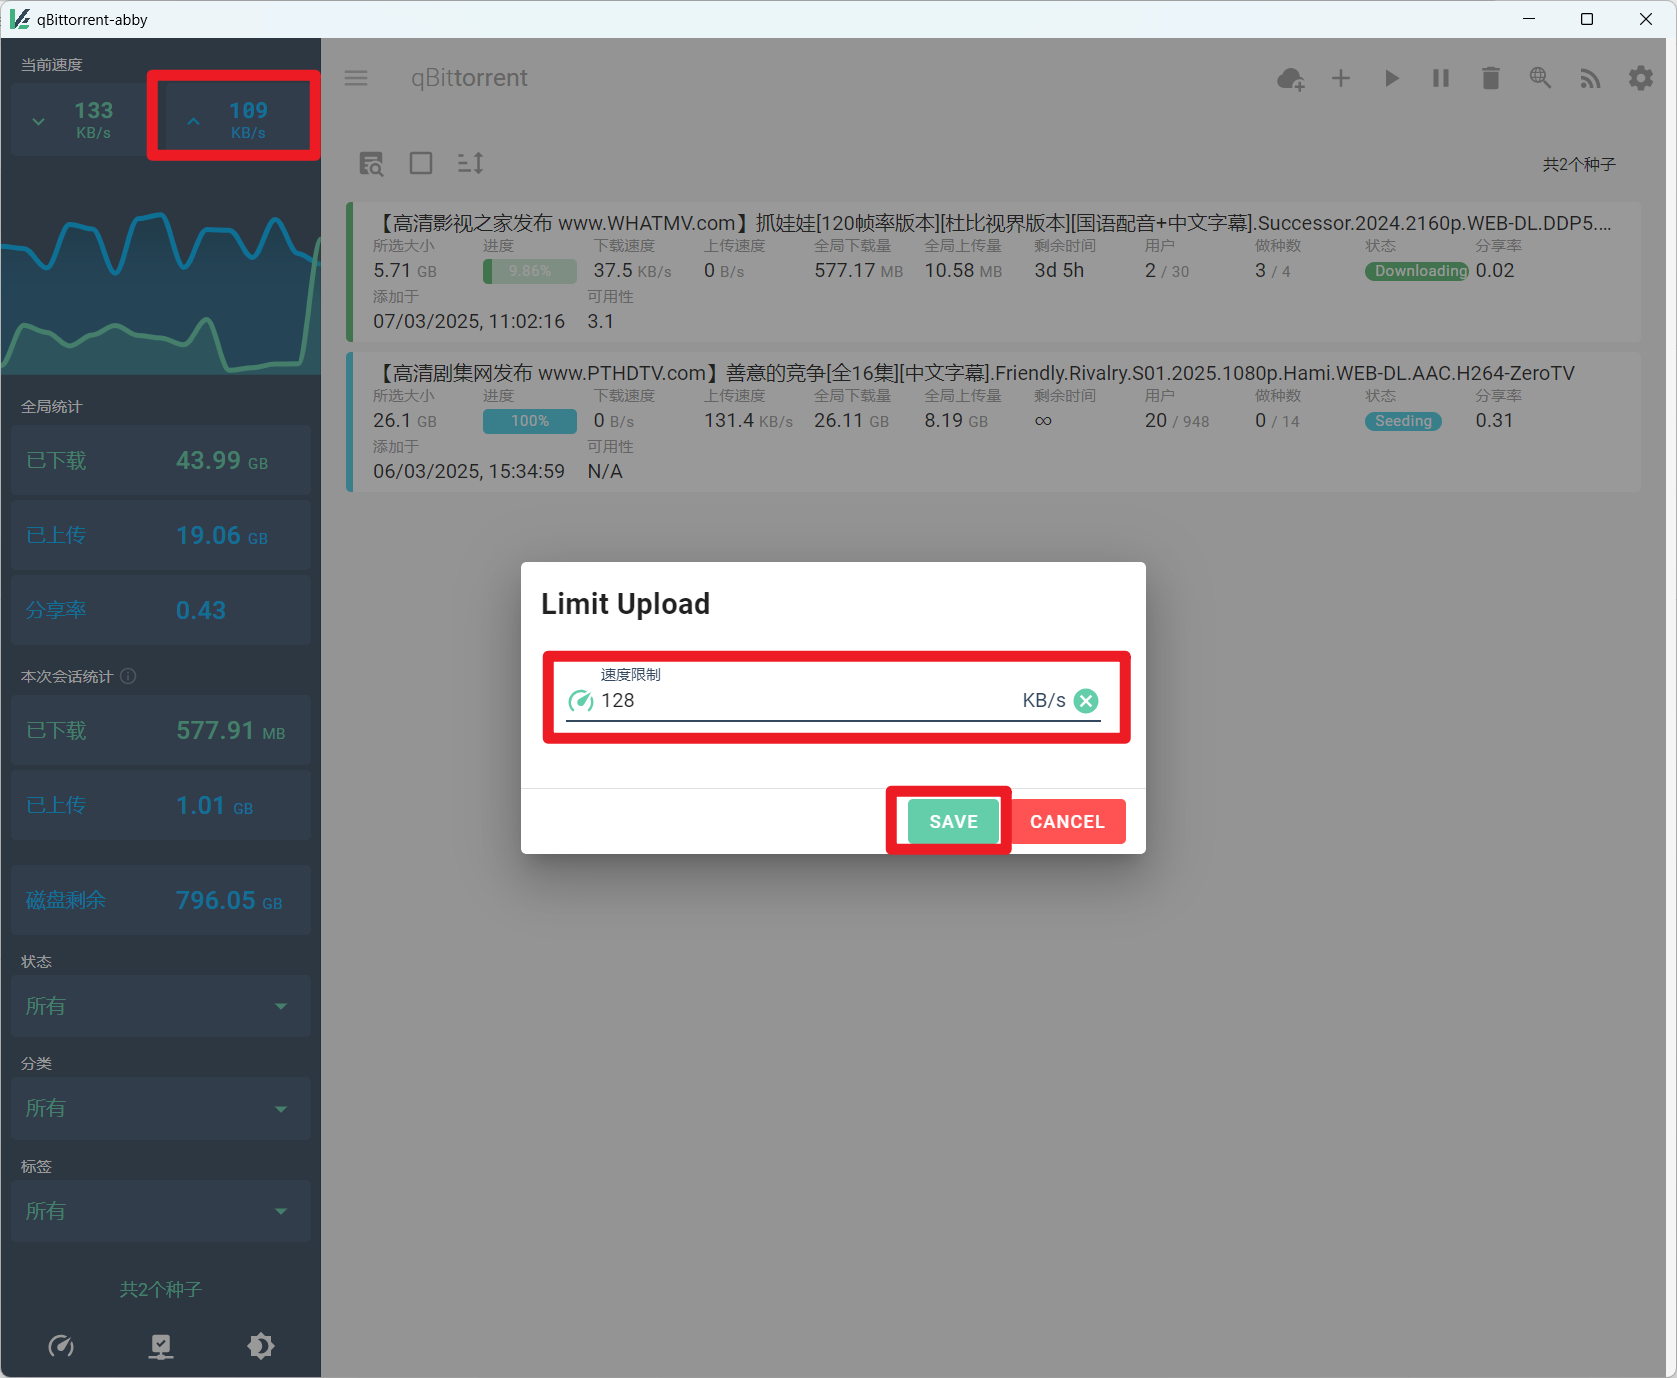Clear the speed limit field value

(x=1086, y=701)
